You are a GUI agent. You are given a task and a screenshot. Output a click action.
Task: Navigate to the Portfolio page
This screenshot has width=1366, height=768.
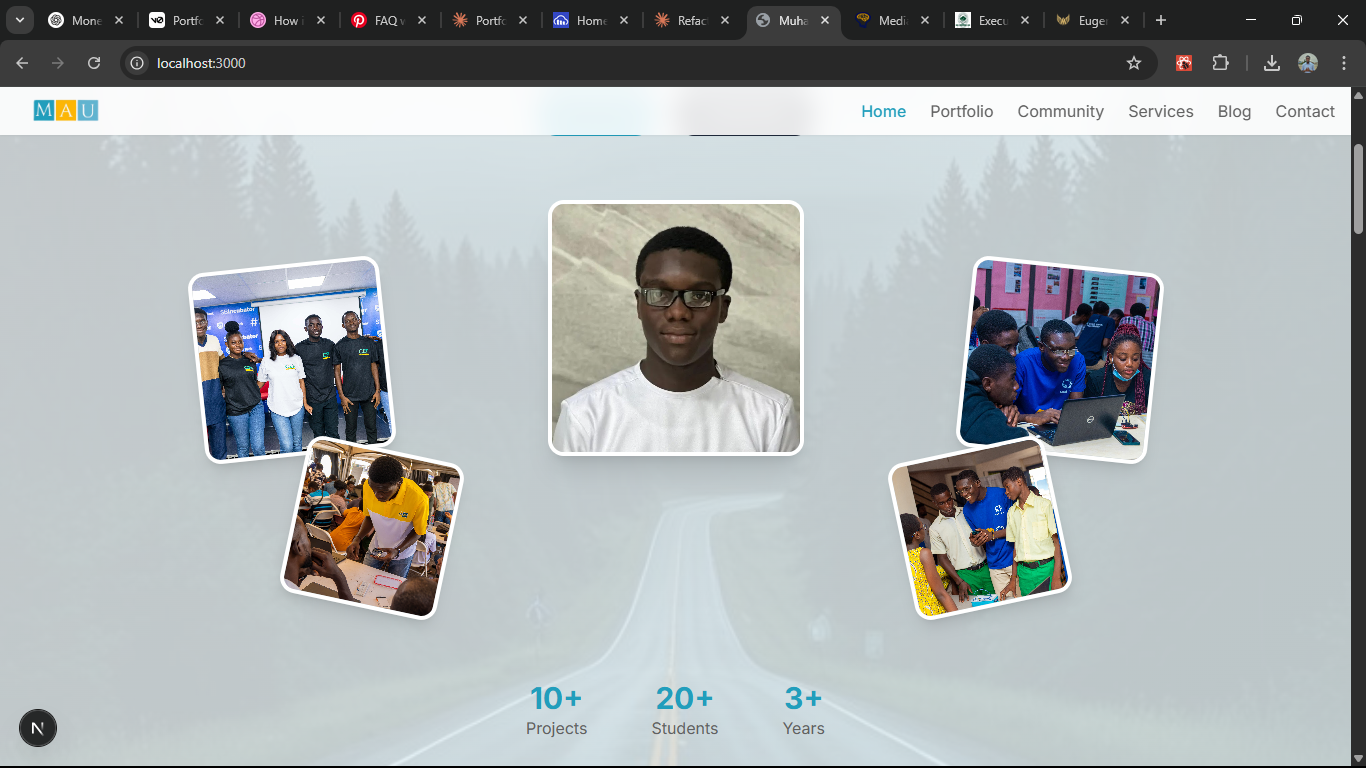click(961, 111)
